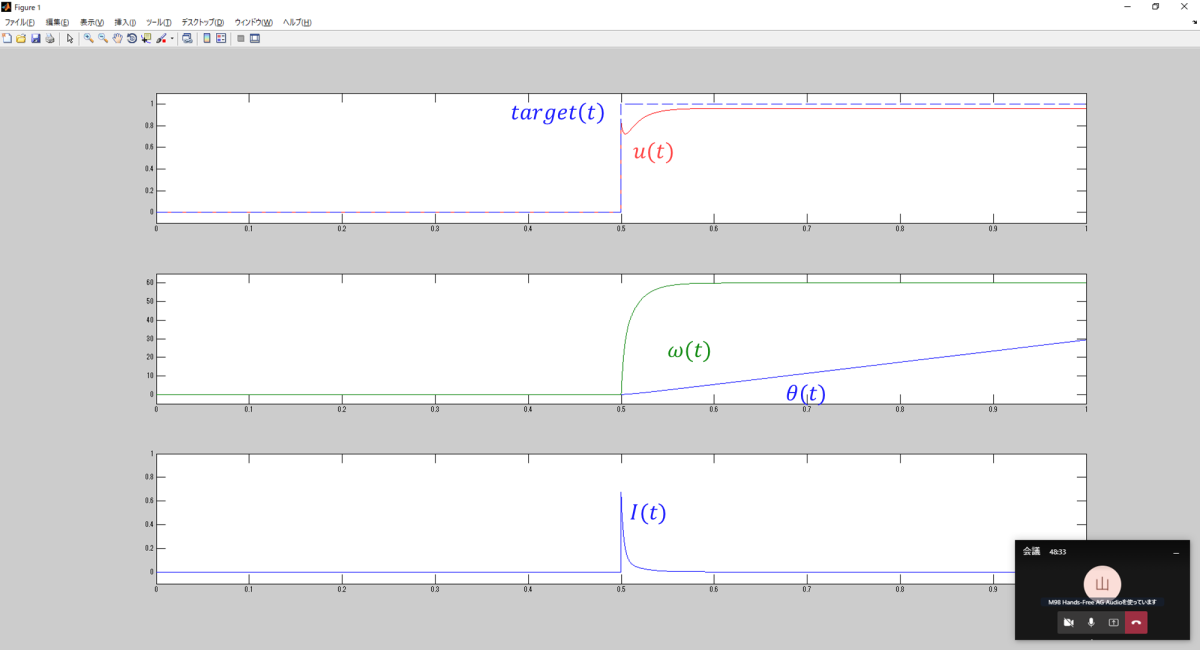Select the Zoom In tool
1200x650 pixels.
(x=89, y=39)
